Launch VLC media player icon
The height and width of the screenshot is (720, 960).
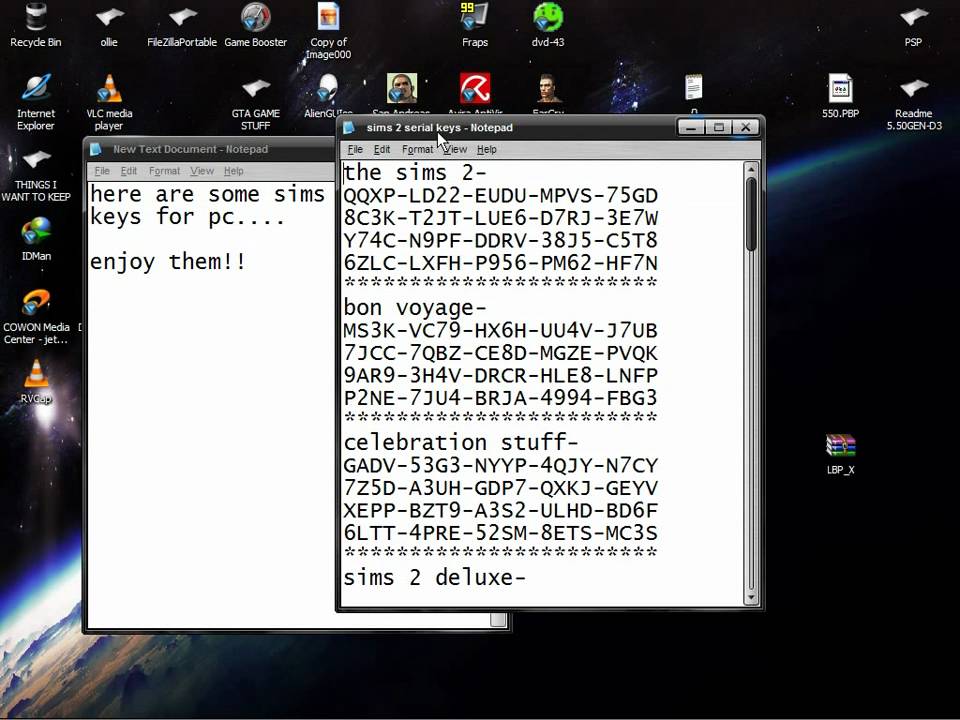coord(109,91)
